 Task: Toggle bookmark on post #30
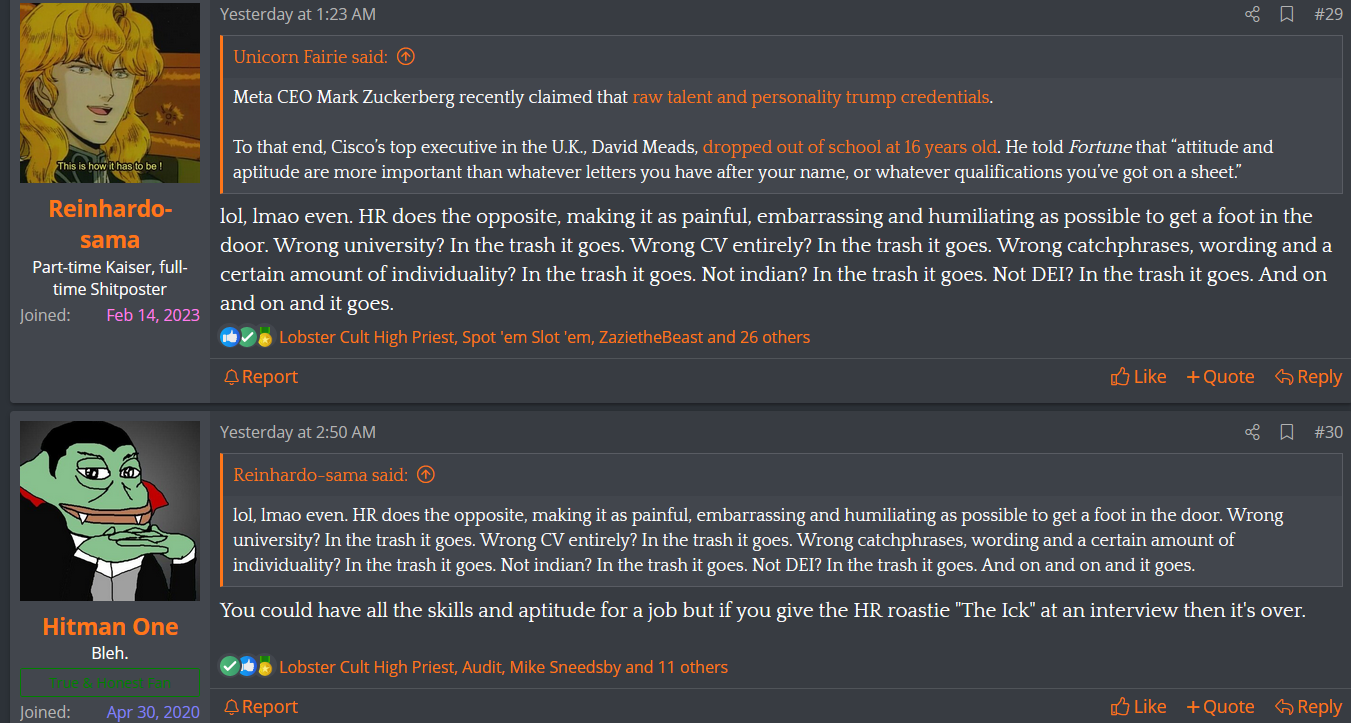(x=1287, y=432)
